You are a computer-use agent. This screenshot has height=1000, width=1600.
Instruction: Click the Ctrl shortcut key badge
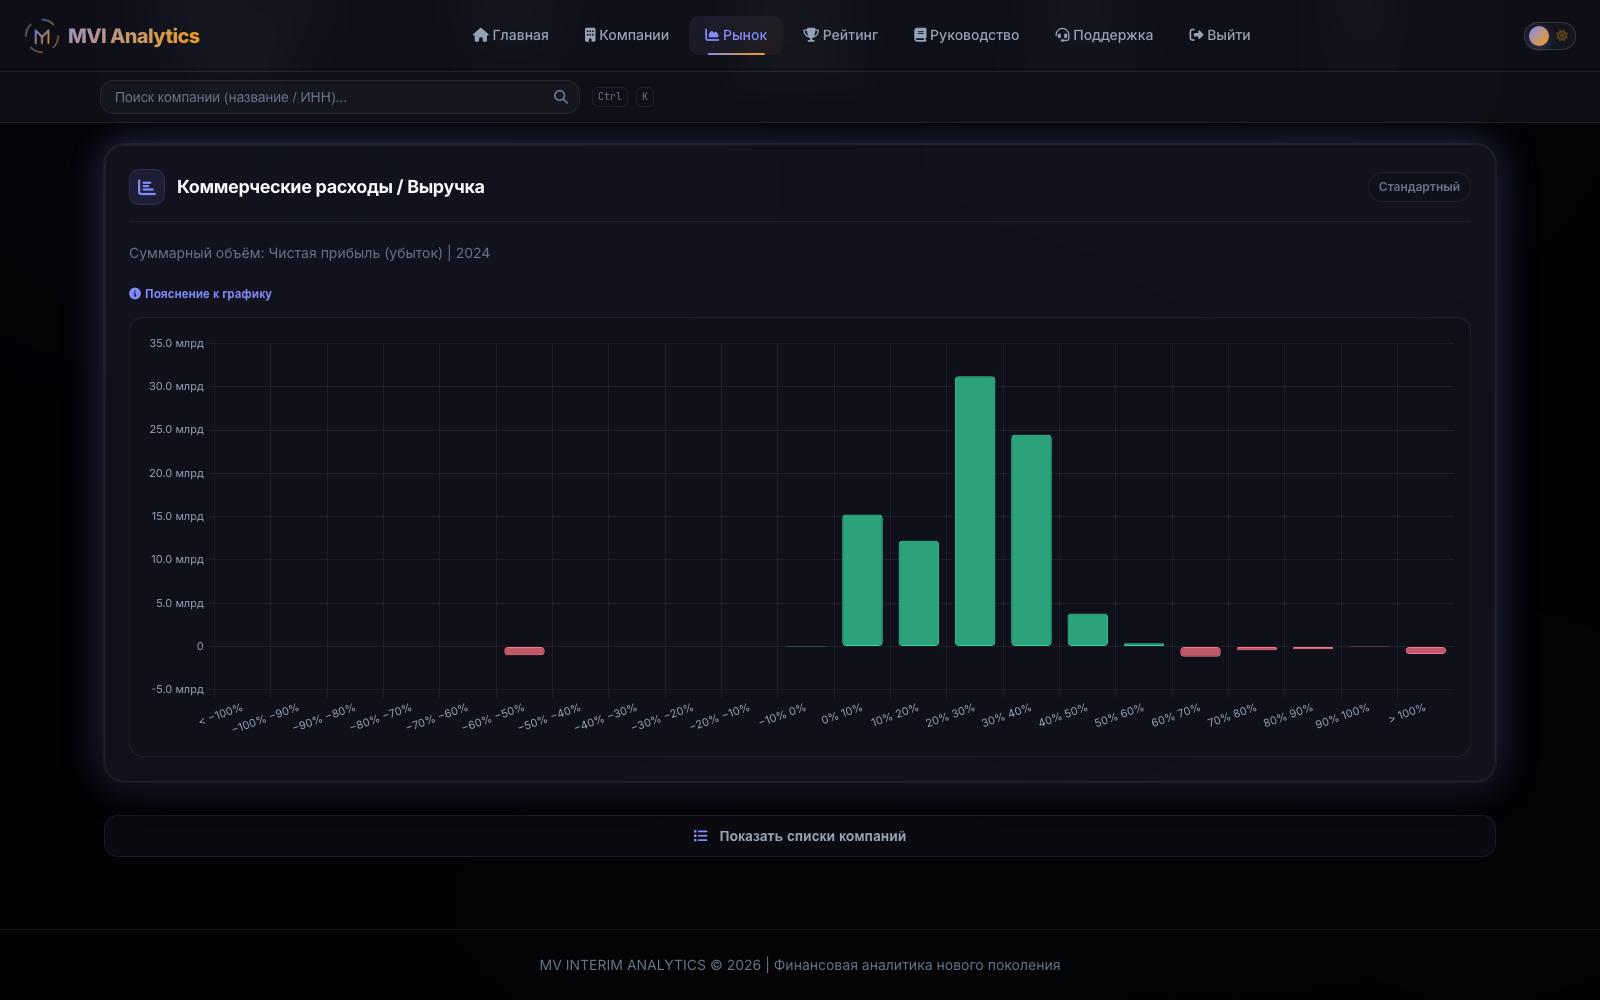pyautogui.click(x=610, y=97)
